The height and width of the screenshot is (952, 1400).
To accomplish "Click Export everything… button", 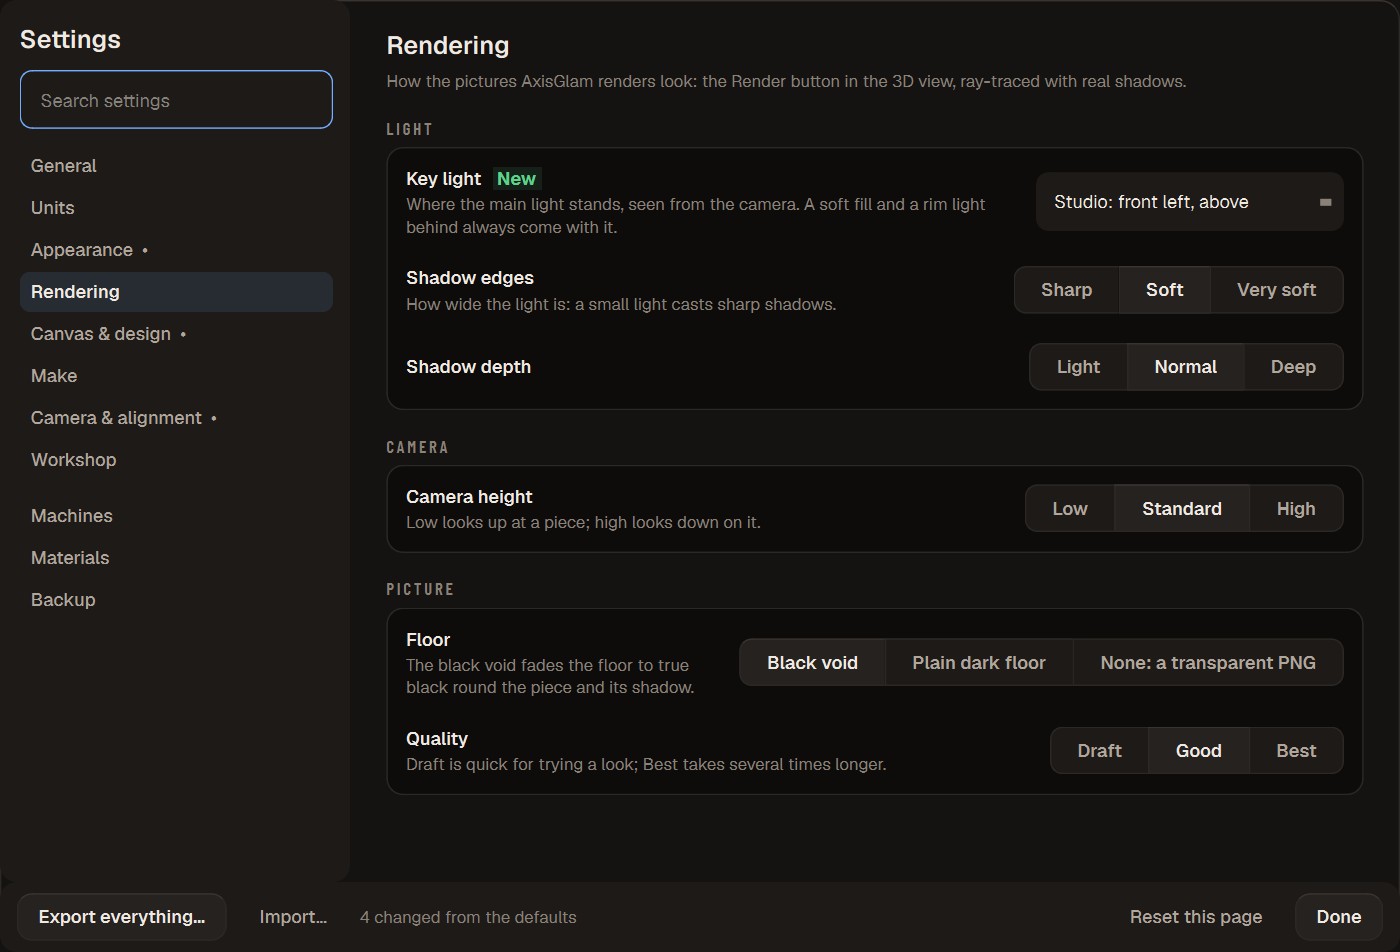I will [122, 917].
